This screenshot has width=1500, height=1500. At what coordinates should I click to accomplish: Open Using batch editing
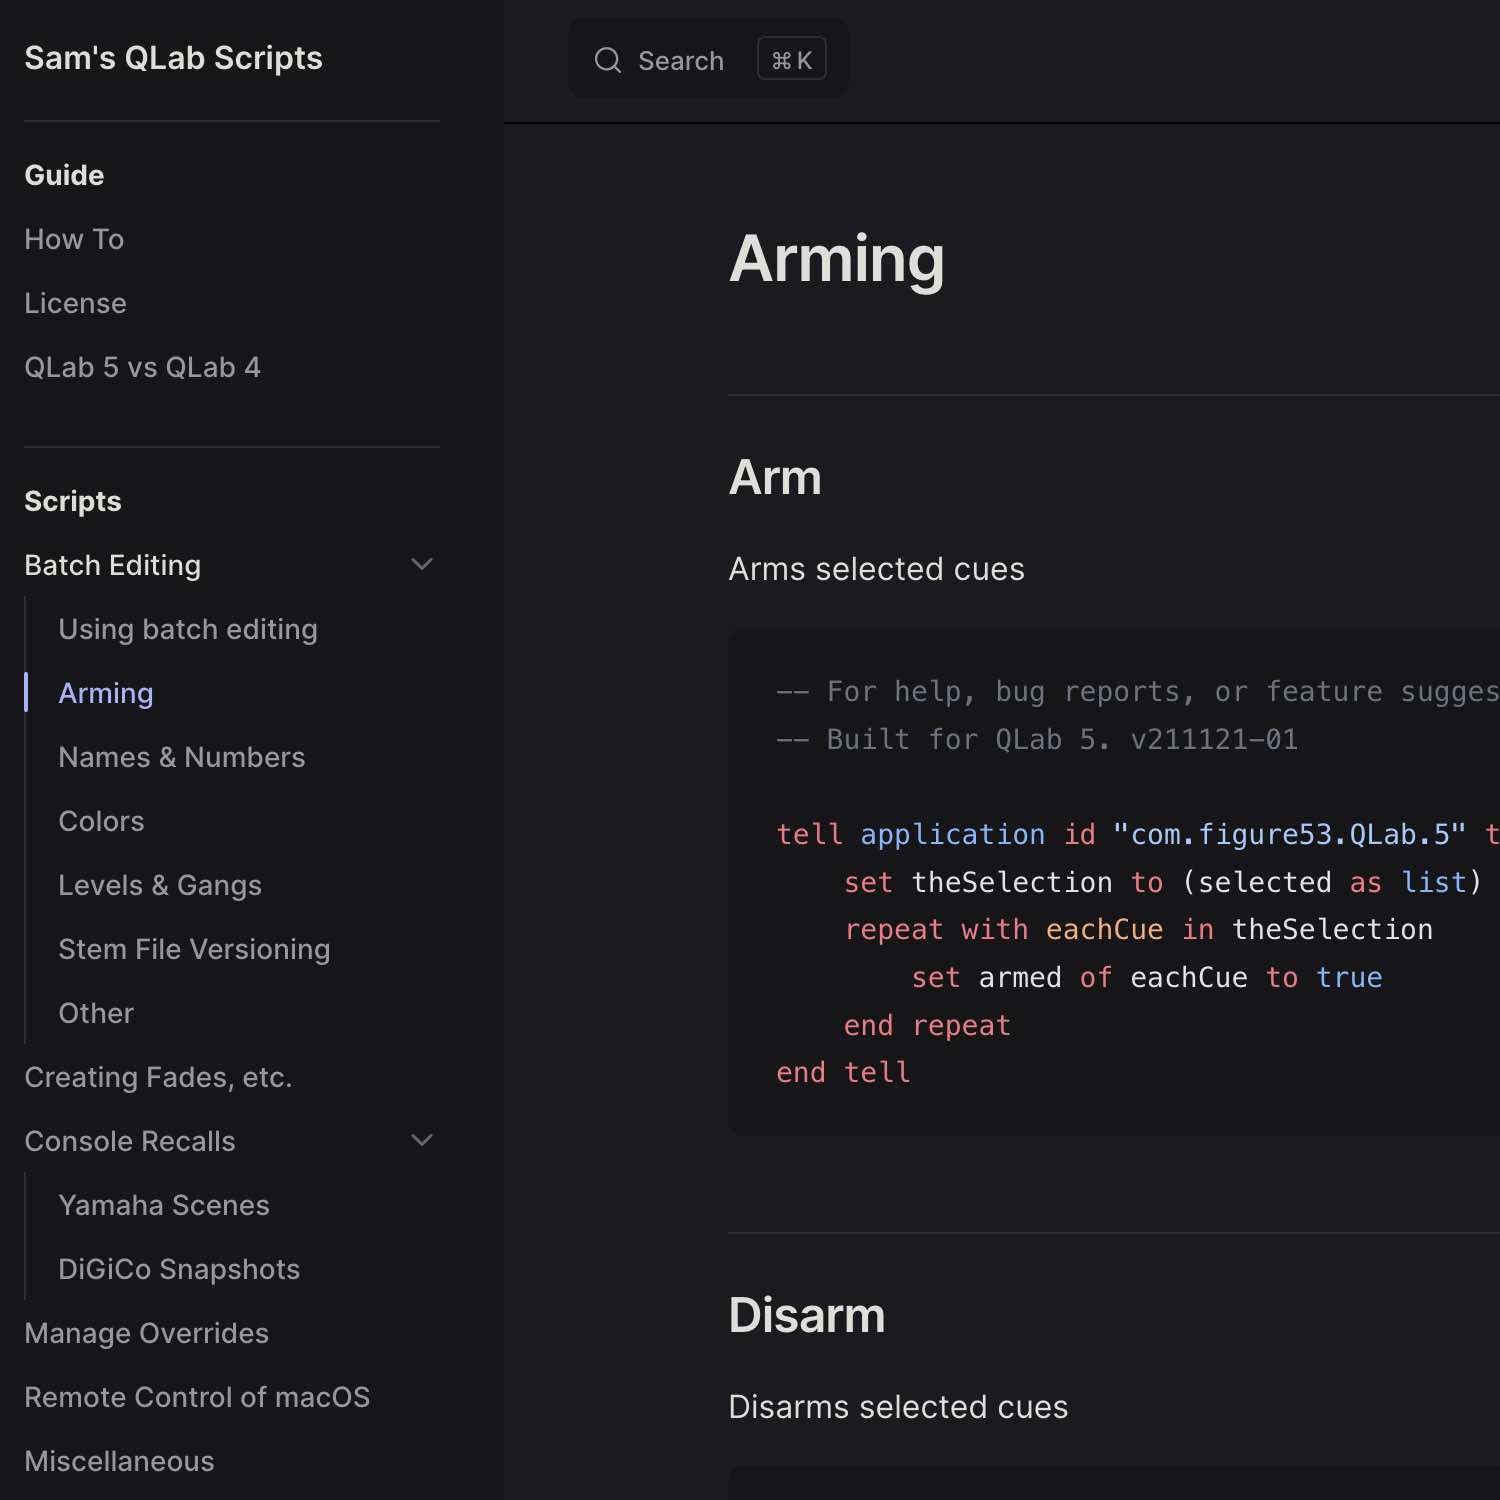coord(188,629)
